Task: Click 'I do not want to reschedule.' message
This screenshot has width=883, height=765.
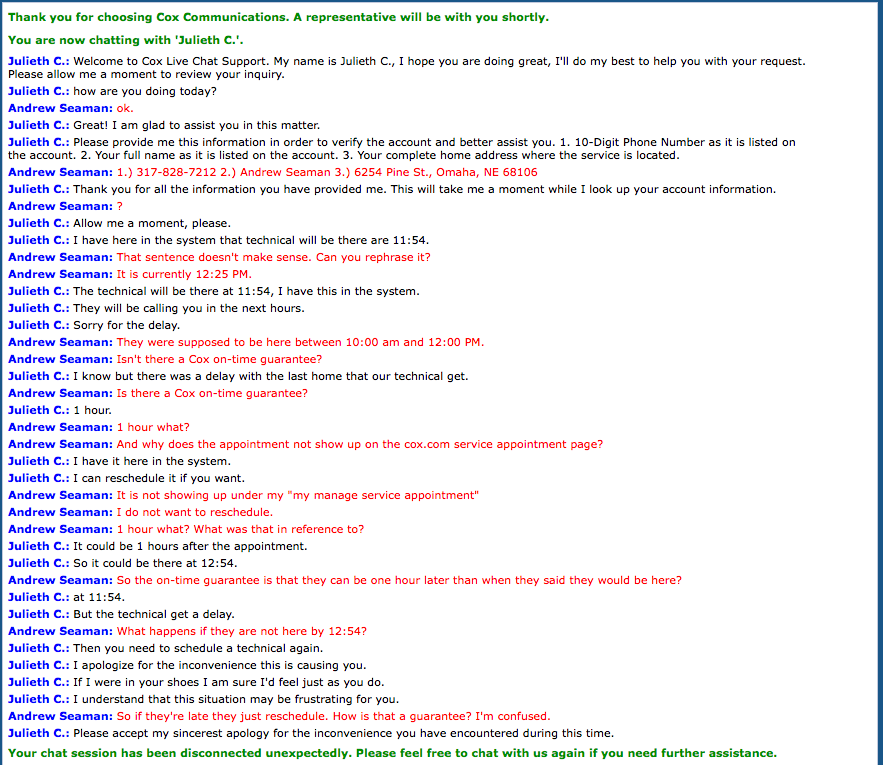Action: 140,512
